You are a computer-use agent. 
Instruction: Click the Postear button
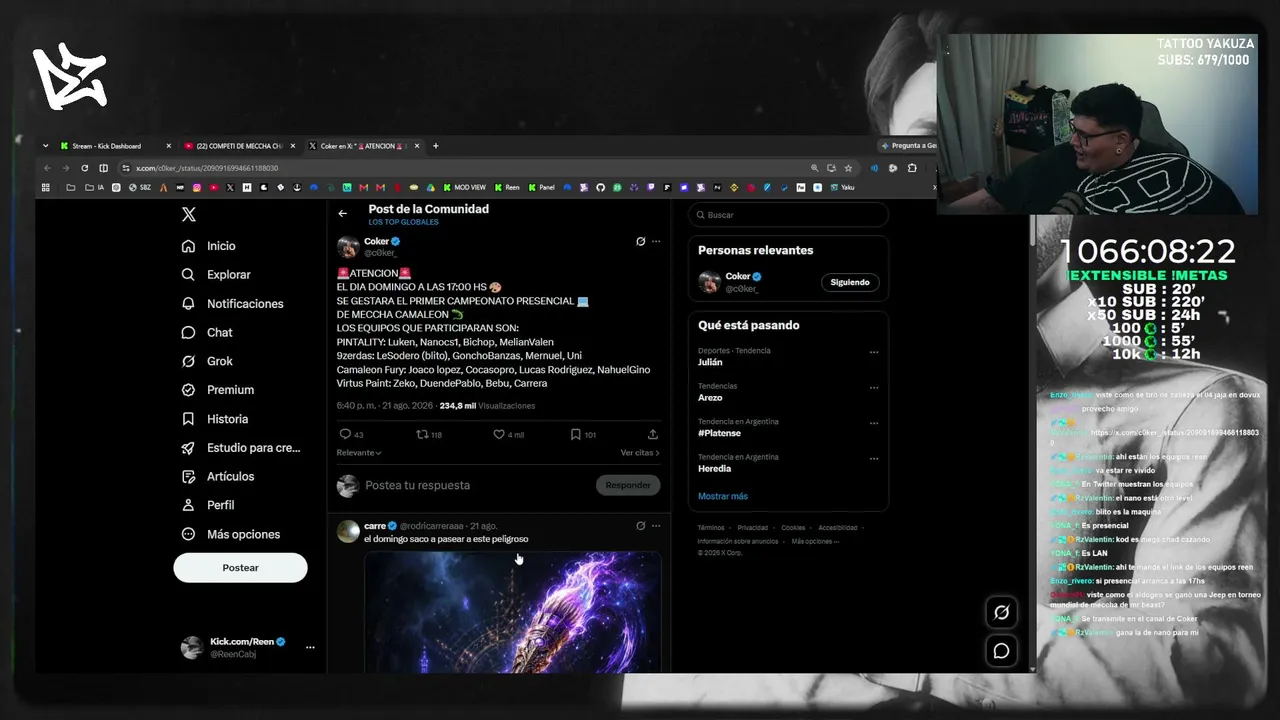240,568
